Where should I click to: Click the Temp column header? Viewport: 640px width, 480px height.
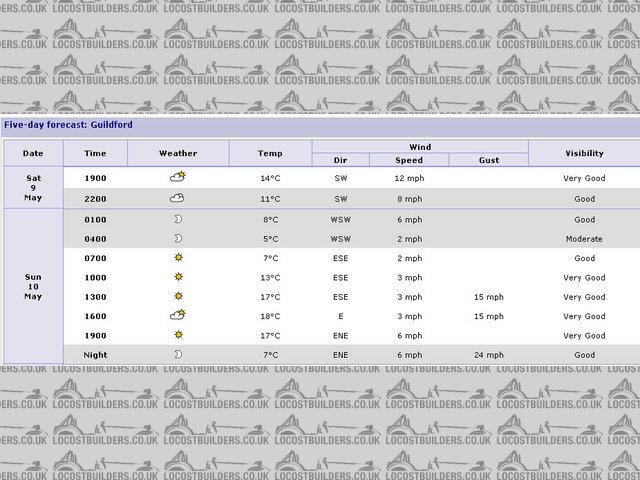click(270, 153)
